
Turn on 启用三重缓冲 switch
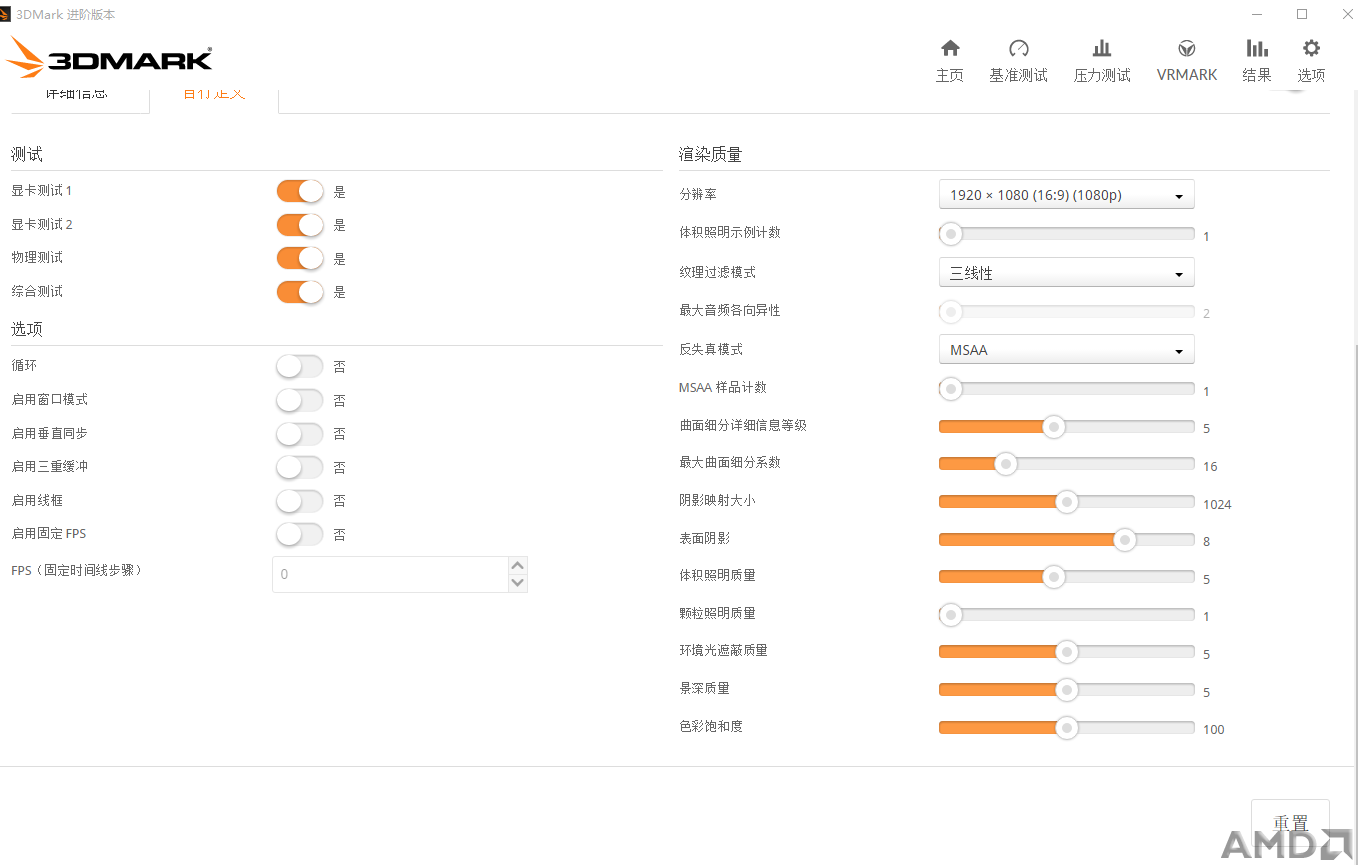click(300, 467)
